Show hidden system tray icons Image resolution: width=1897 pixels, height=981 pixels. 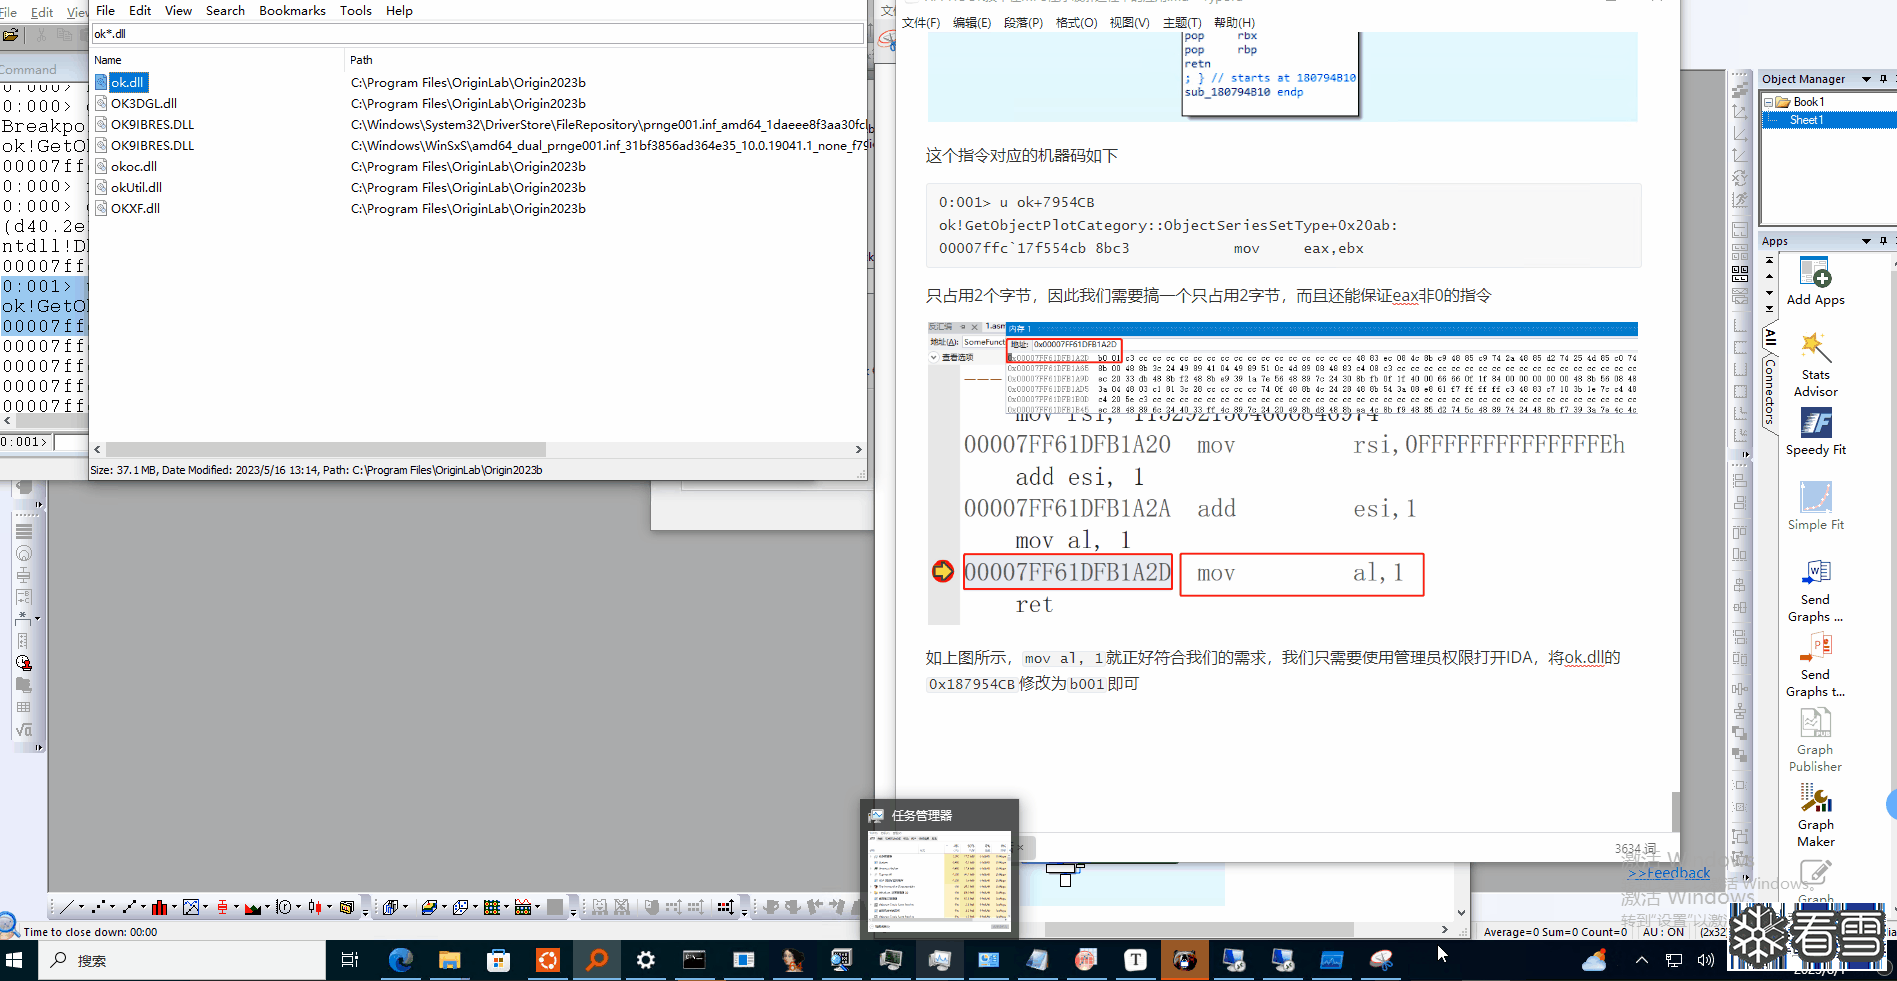[x=1641, y=960]
